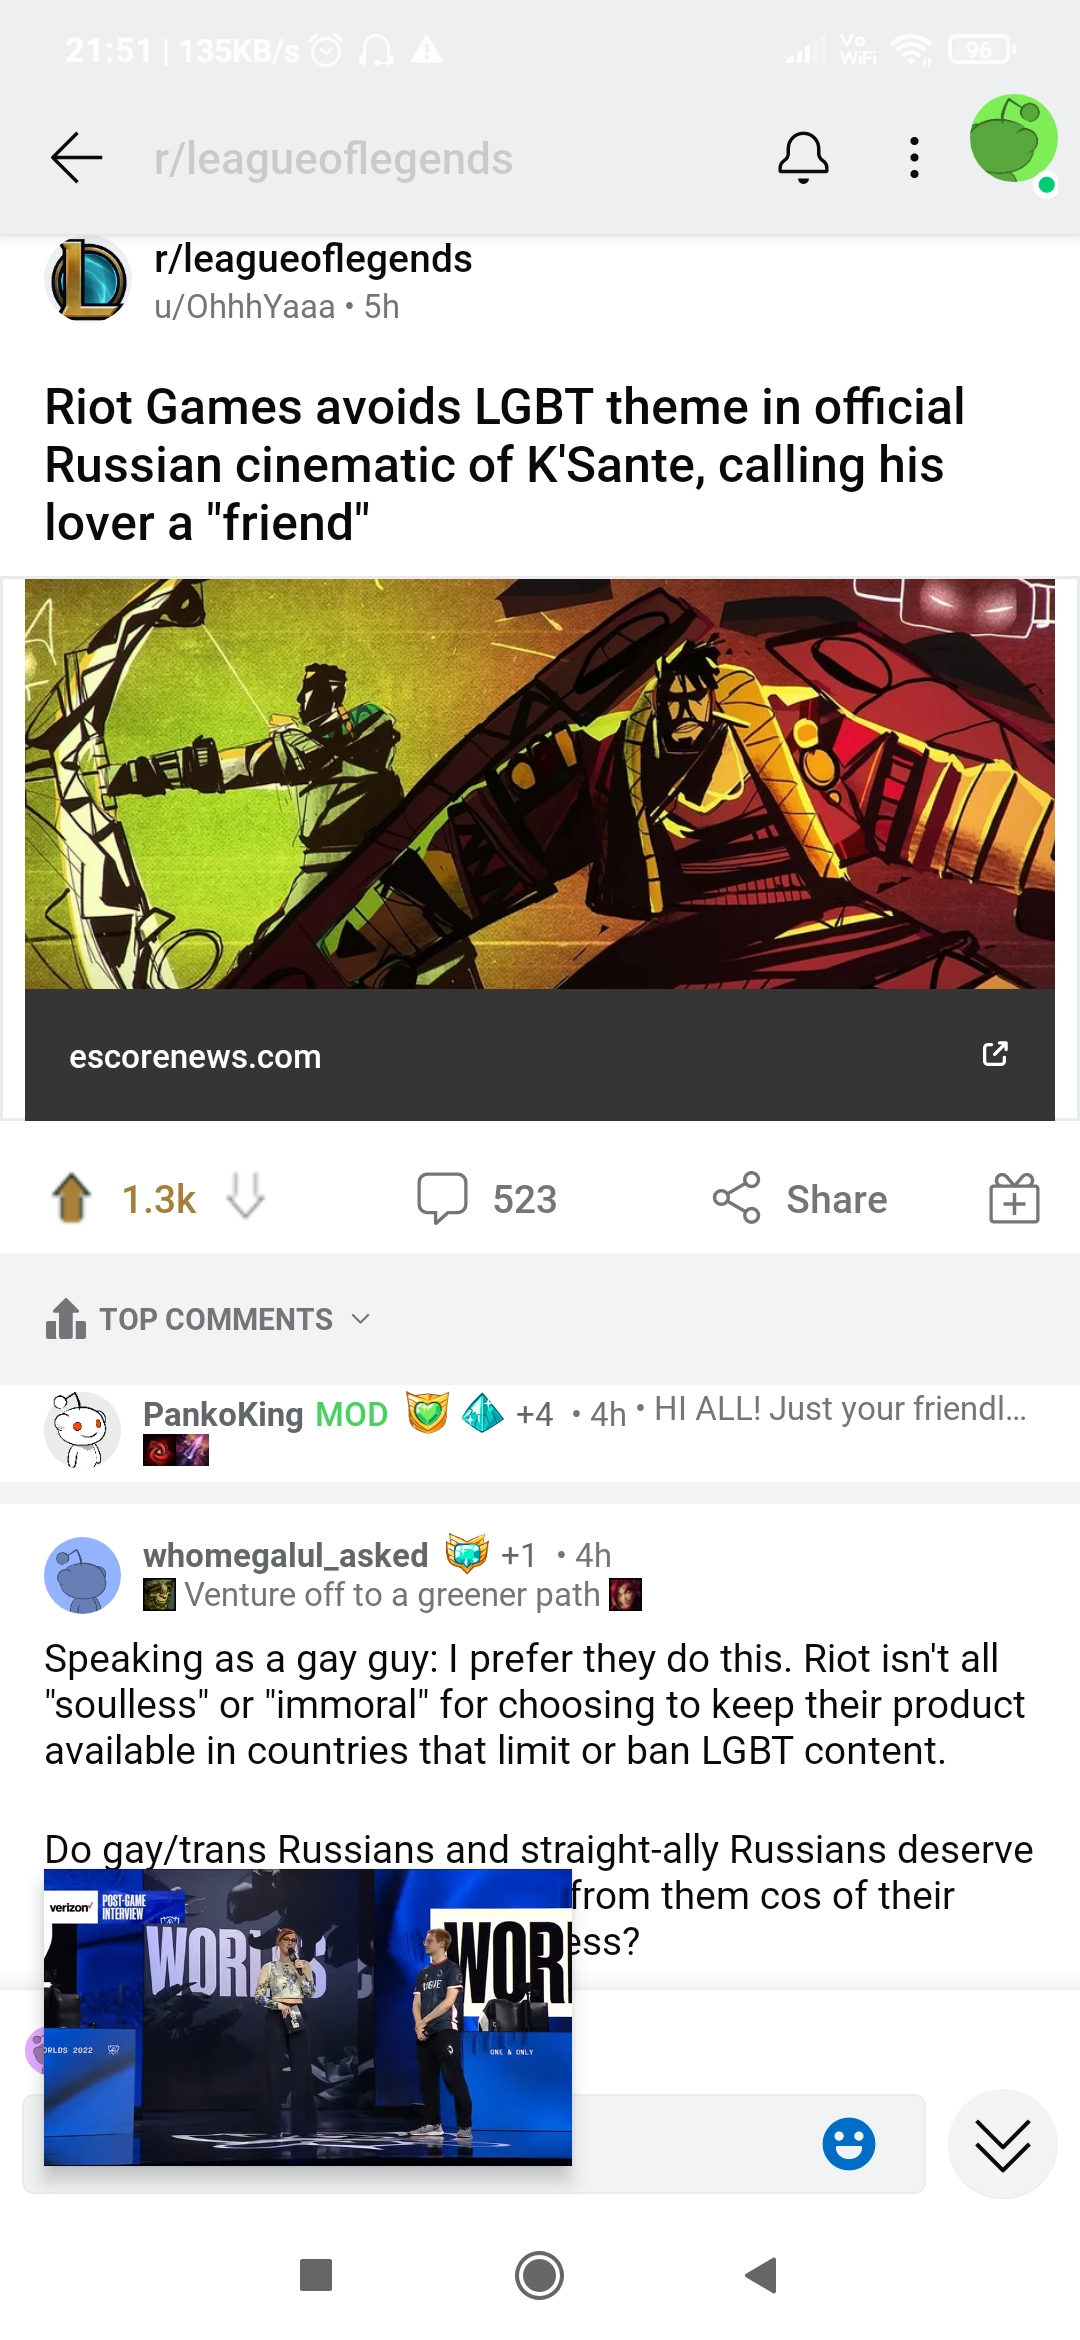This screenshot has height=2340, width=1080.
Task: Give an award with the gift icon
Action: point(1014,1198)
